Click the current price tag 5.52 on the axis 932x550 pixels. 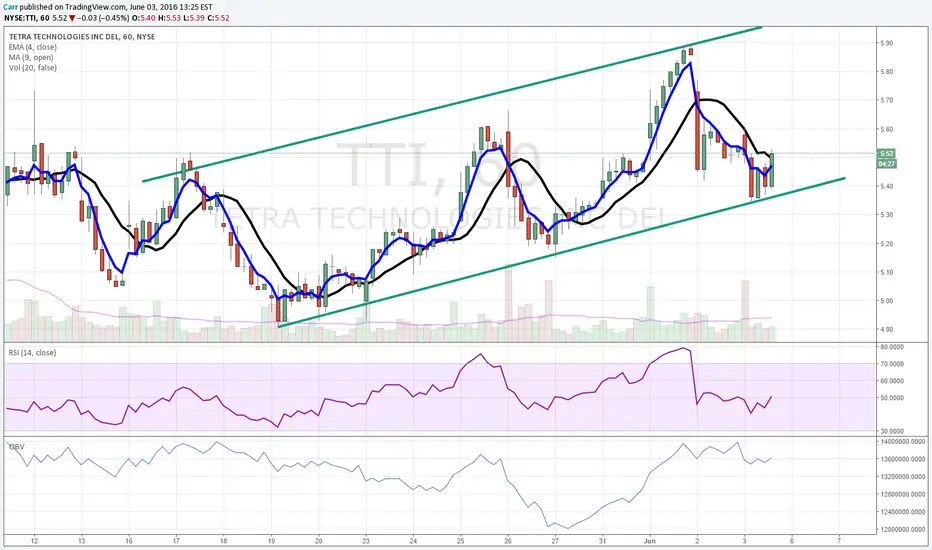point(887,153)
